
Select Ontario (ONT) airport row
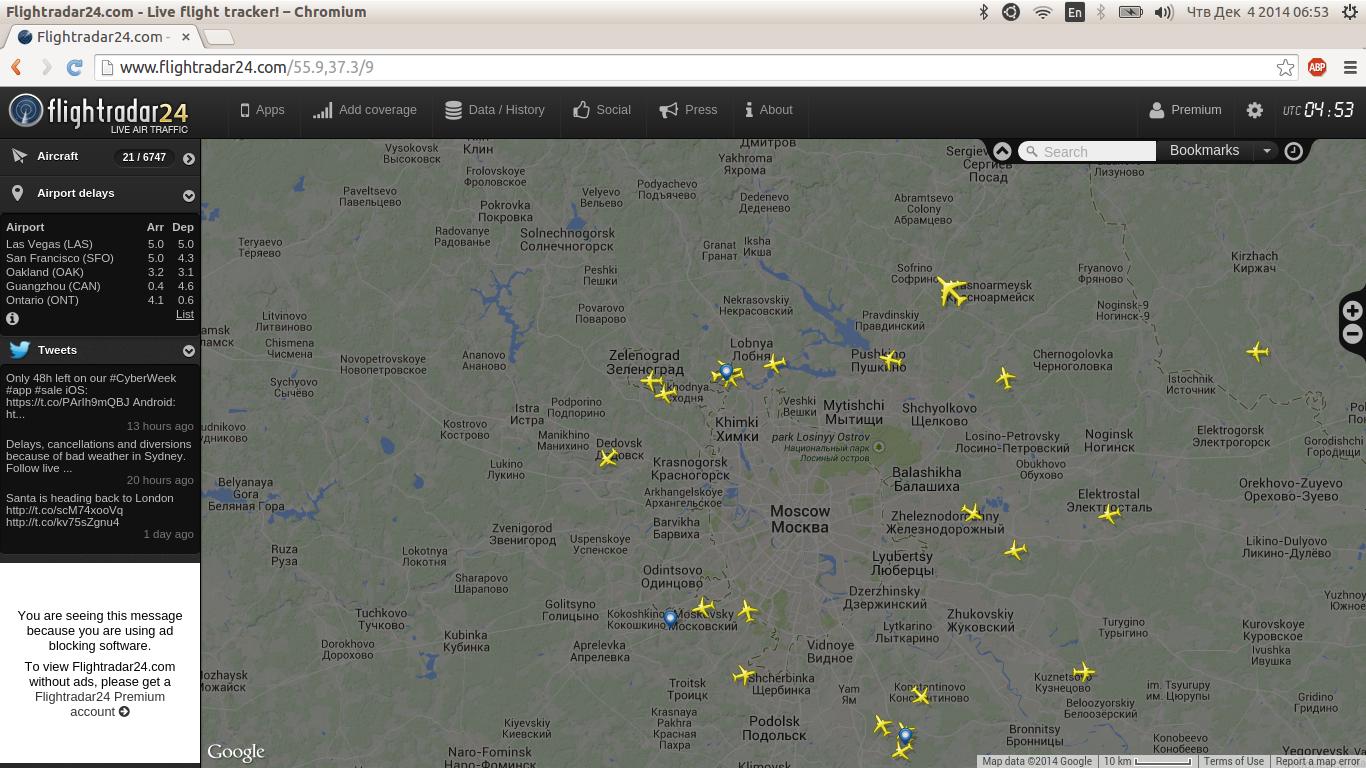100,300
